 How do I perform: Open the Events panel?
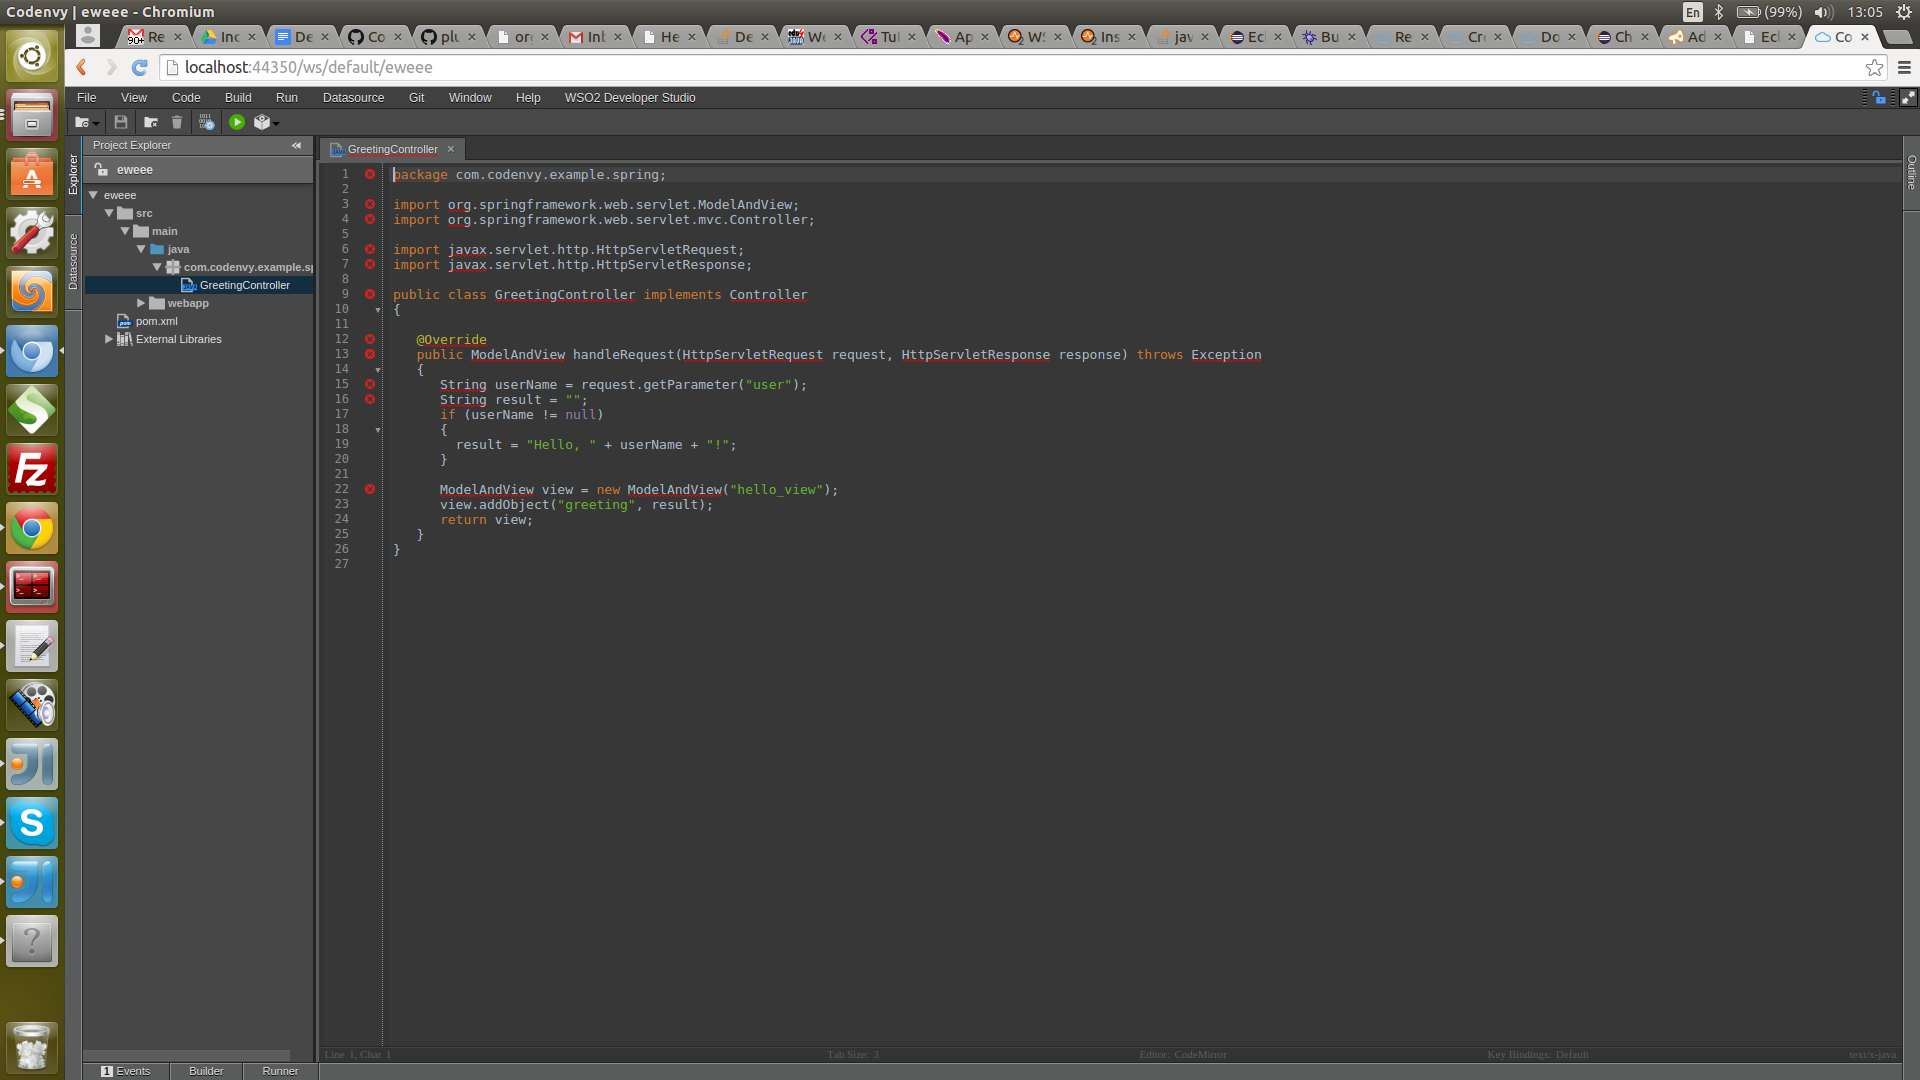point(126,1071)
